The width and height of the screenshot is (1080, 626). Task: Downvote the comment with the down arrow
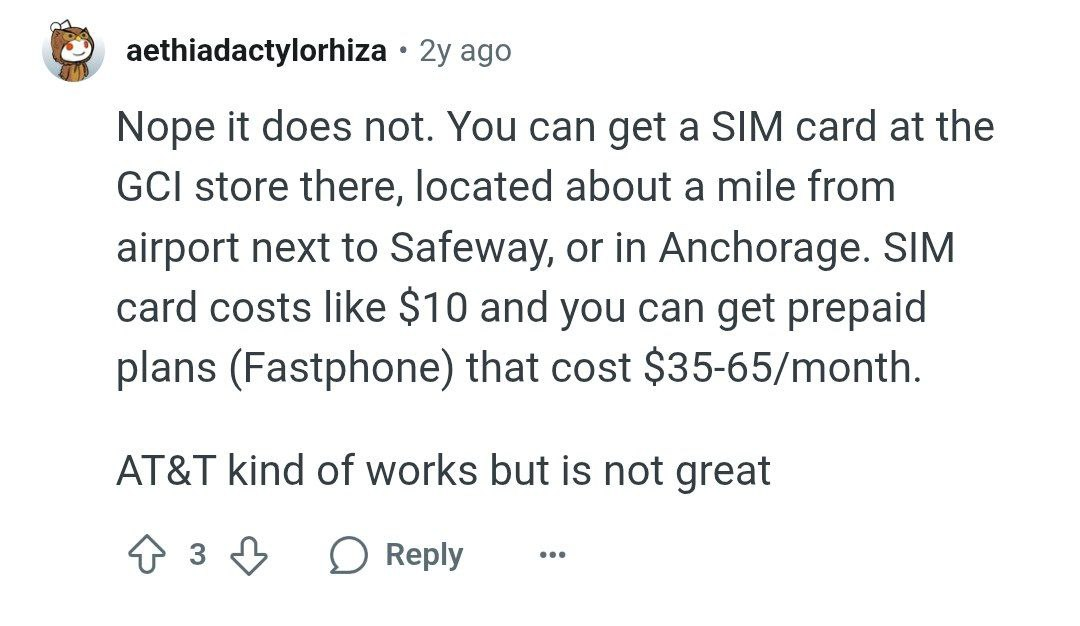coord(247,555)
